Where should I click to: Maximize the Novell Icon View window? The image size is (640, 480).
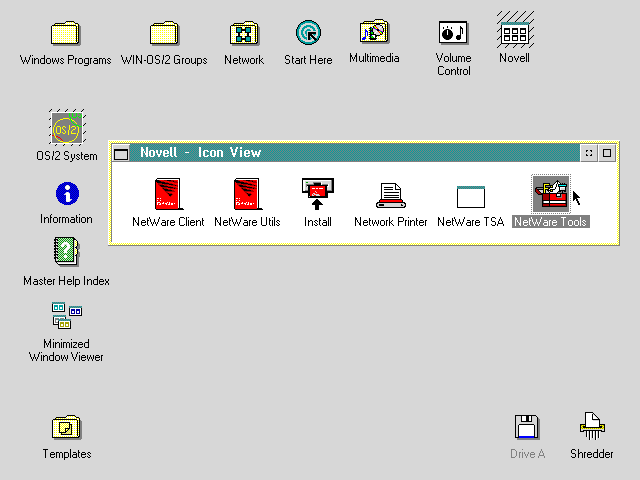(607, 153)
